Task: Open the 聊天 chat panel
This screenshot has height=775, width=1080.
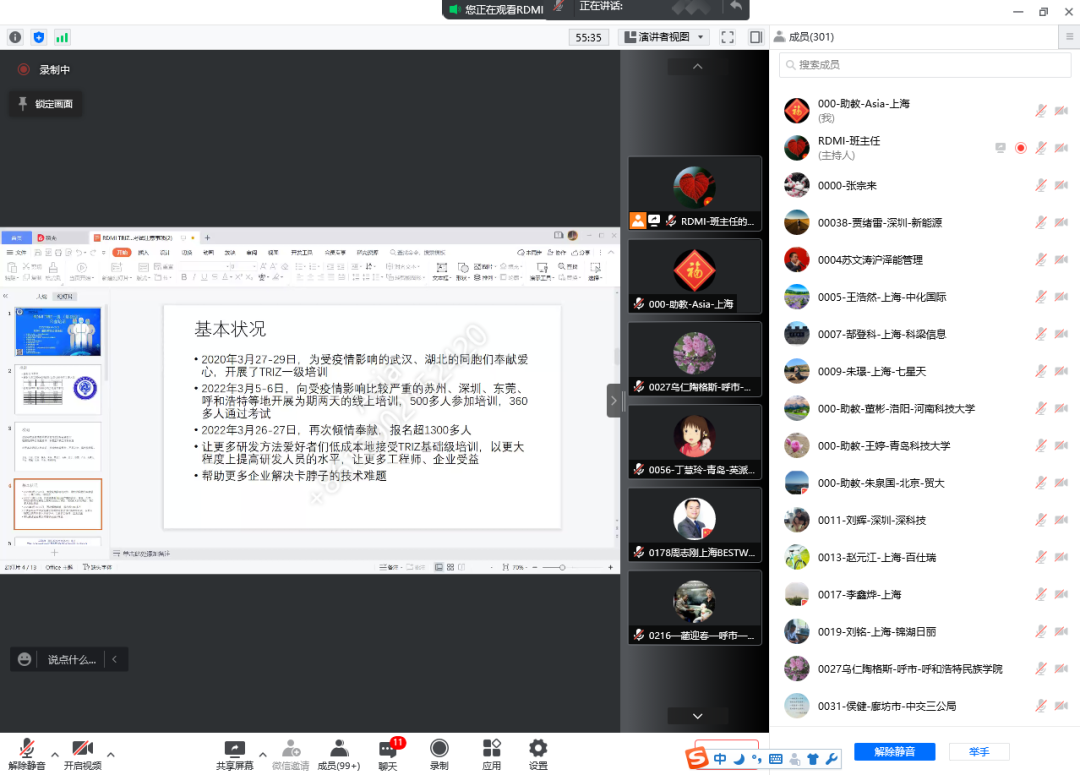Action: click(388, 755)
